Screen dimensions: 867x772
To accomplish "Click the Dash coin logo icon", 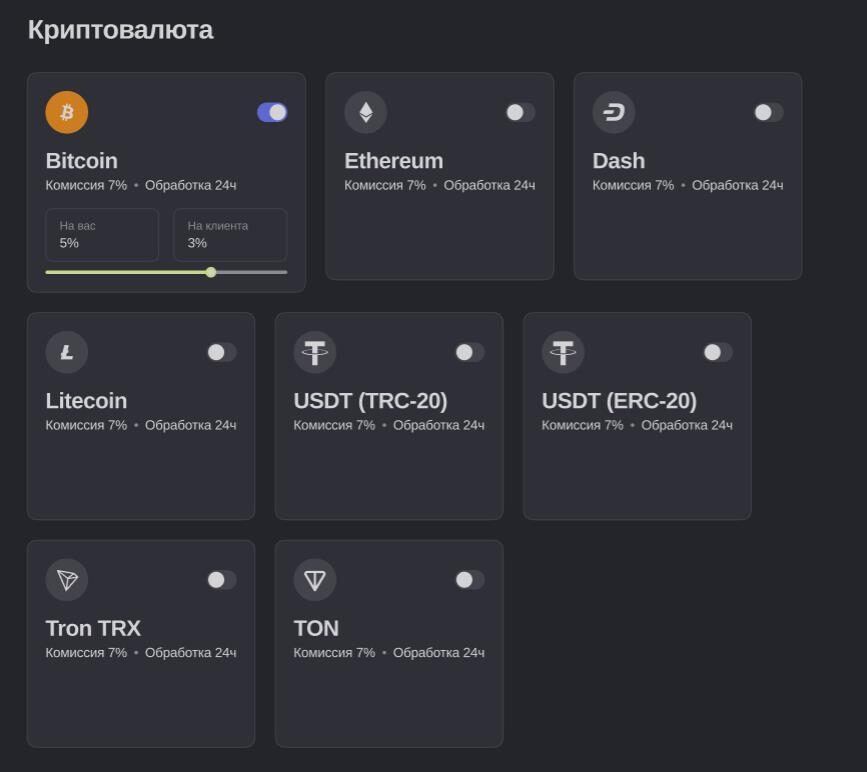I will pyautogui.click(x=614, y=112).
